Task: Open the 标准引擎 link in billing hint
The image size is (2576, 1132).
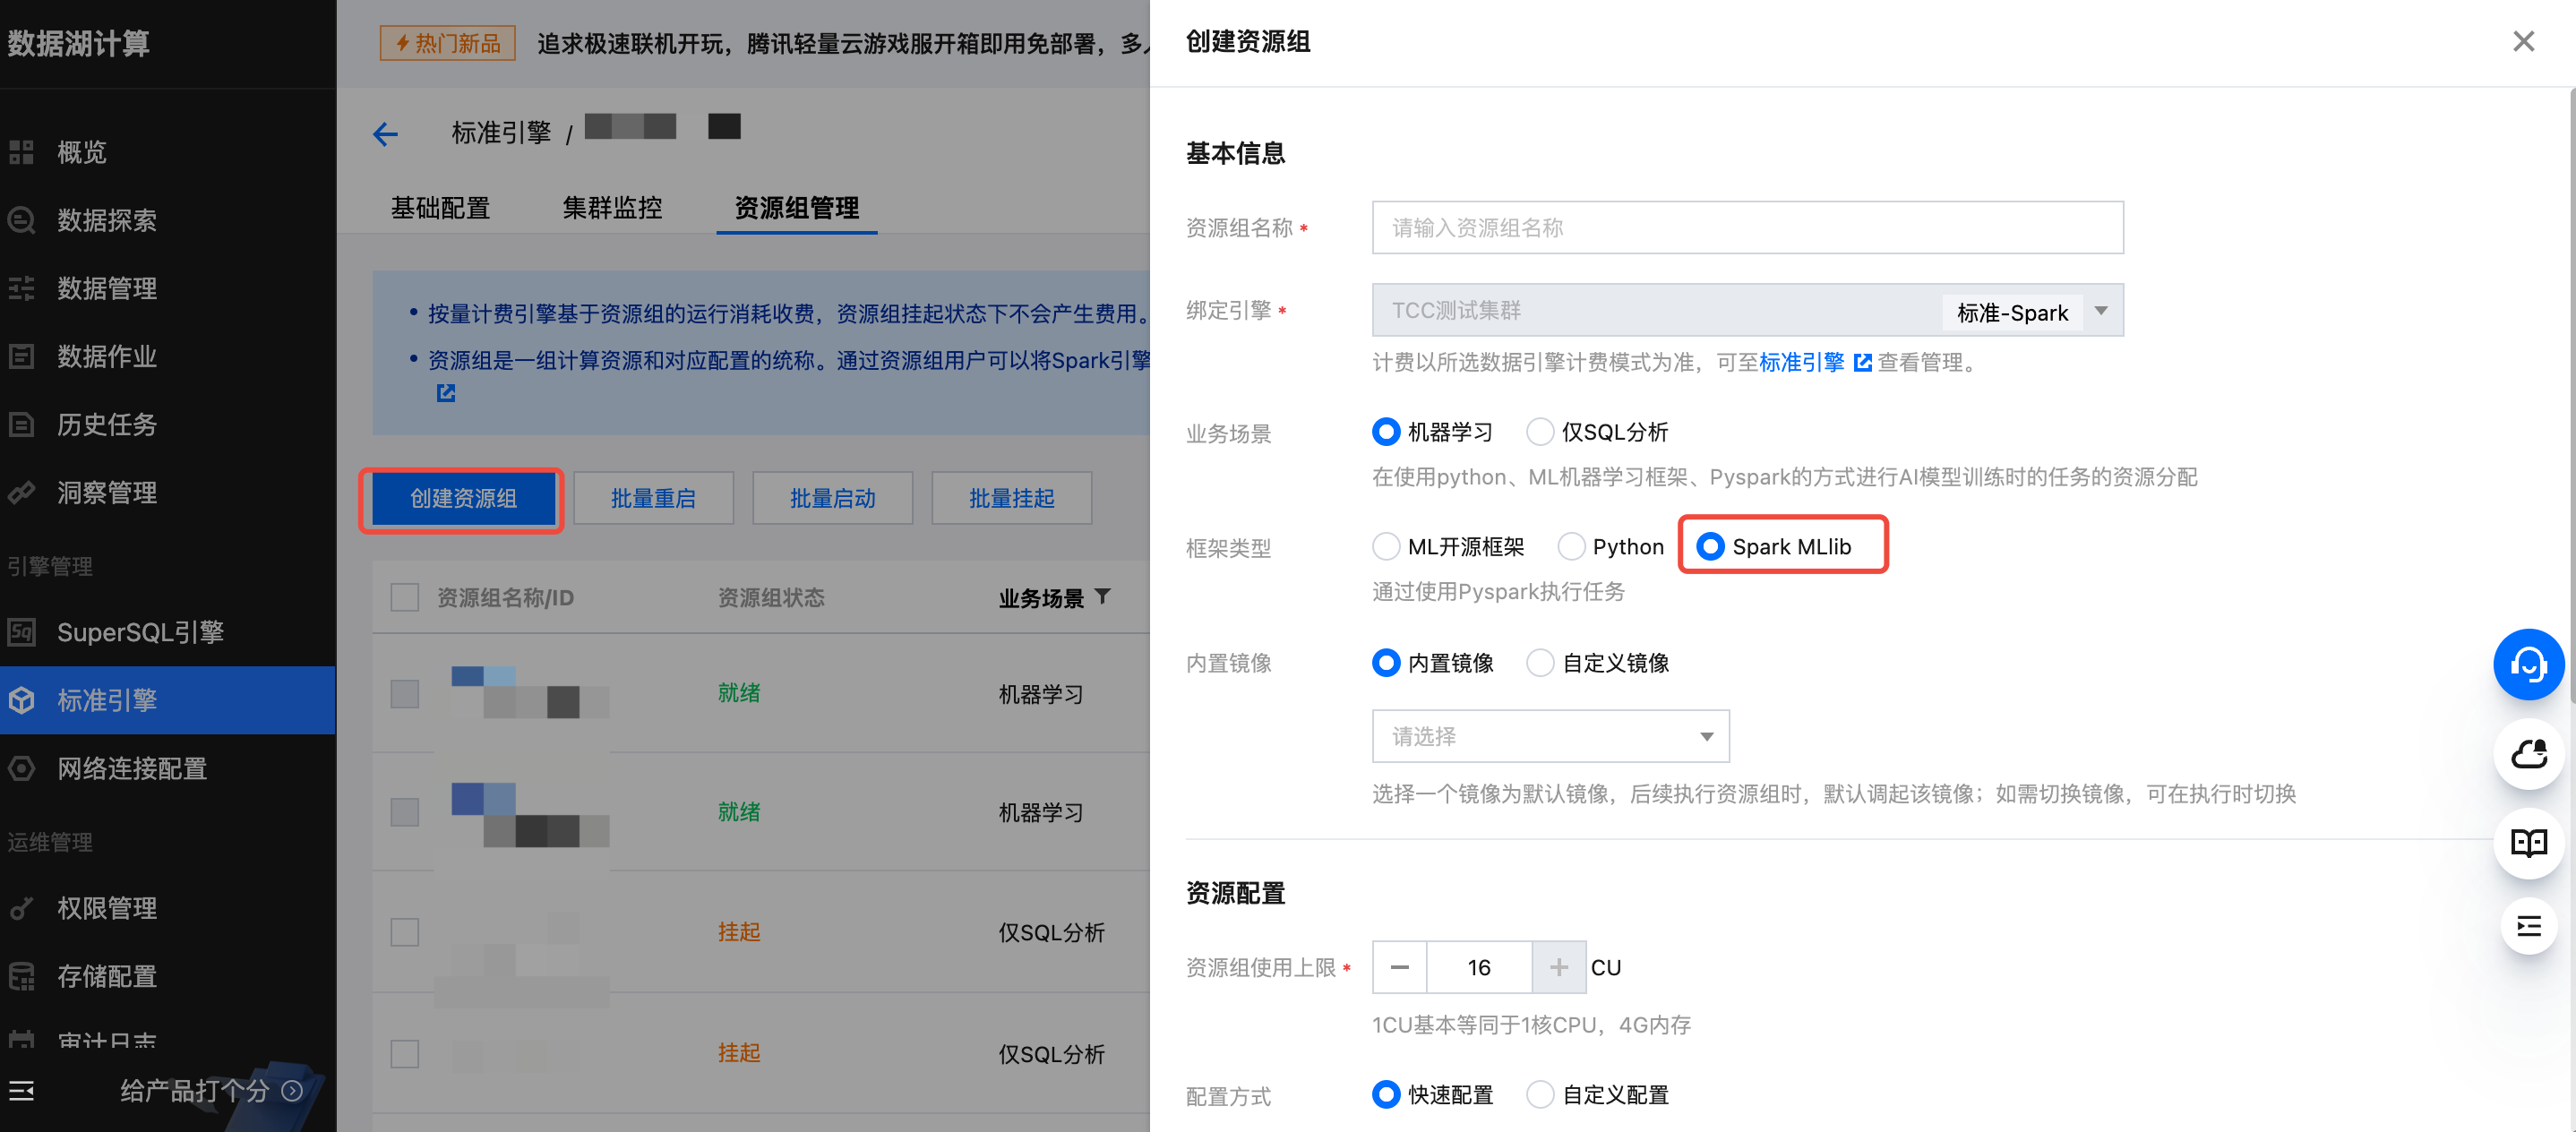Action: (x=1801, y=362)
